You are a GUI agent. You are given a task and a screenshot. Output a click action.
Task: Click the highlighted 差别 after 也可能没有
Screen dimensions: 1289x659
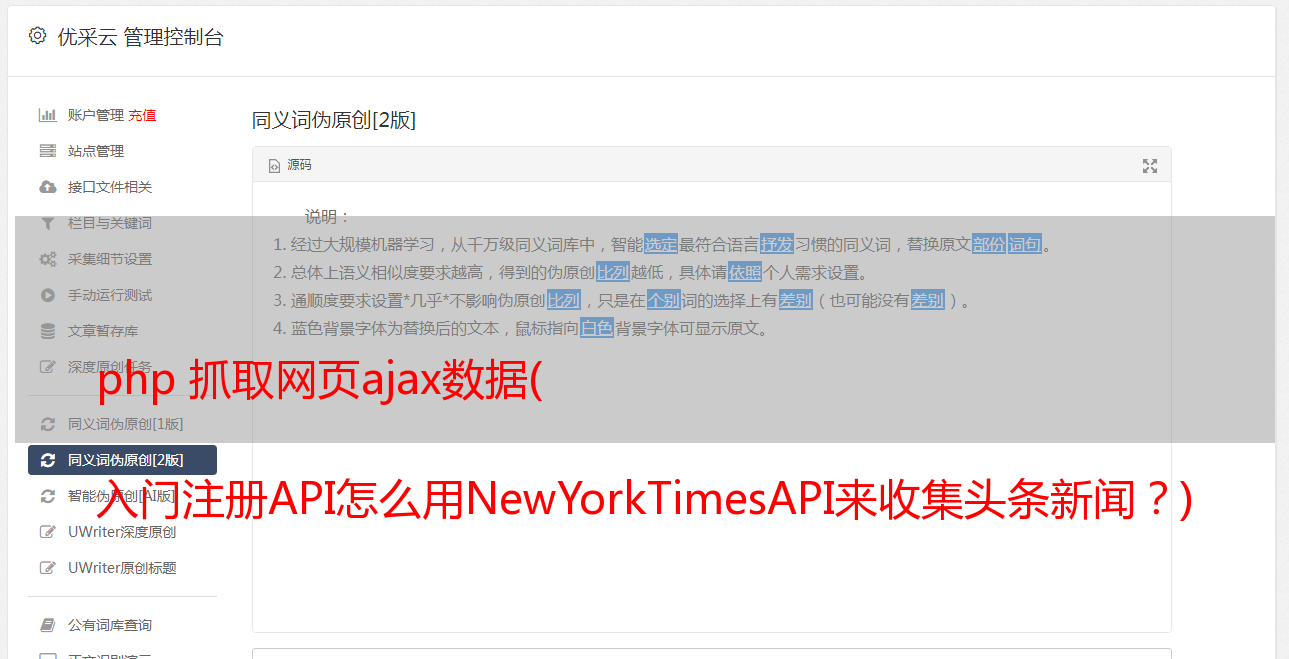928,300
